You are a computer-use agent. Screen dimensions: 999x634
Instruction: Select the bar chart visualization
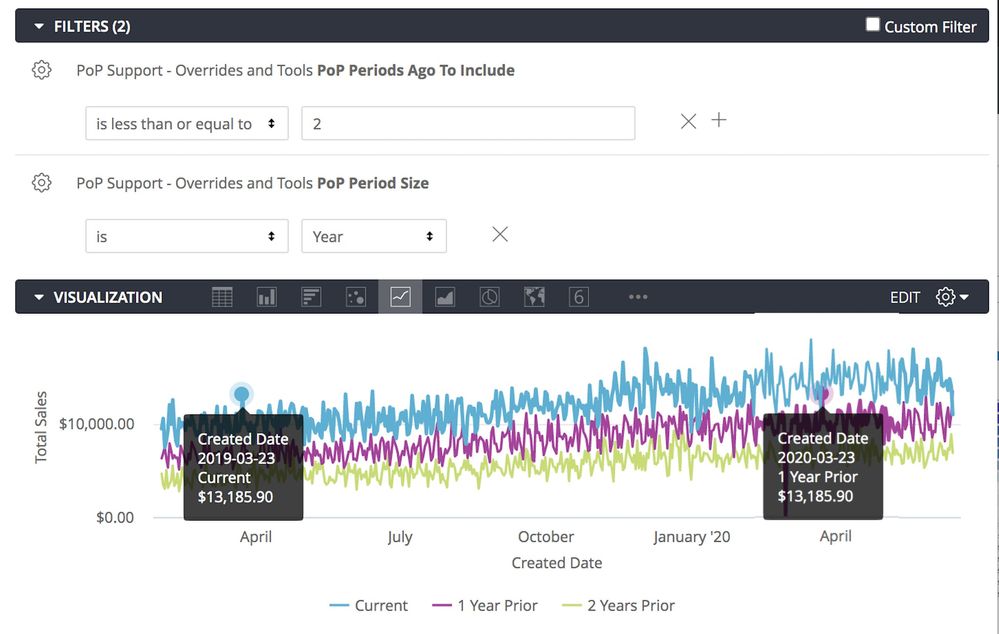[x=311, y=297]
